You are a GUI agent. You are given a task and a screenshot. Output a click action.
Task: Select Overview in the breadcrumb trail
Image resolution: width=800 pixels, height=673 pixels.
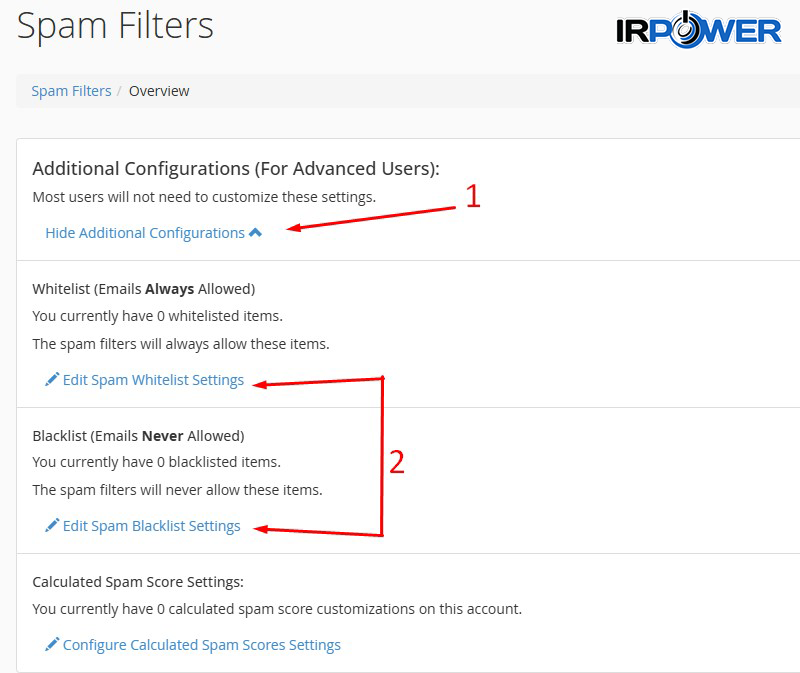coord(161,90)
